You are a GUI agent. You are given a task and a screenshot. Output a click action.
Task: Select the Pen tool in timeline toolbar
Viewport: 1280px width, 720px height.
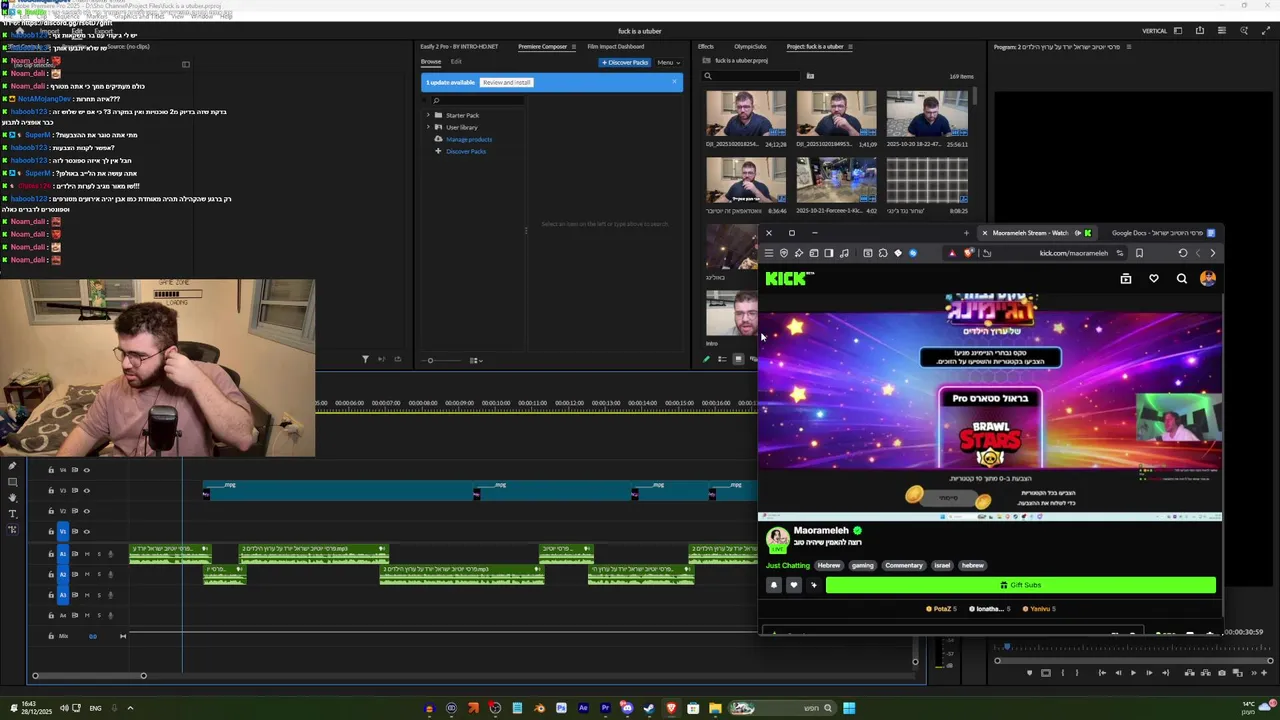pyautogui.click(x=12, y=466)
